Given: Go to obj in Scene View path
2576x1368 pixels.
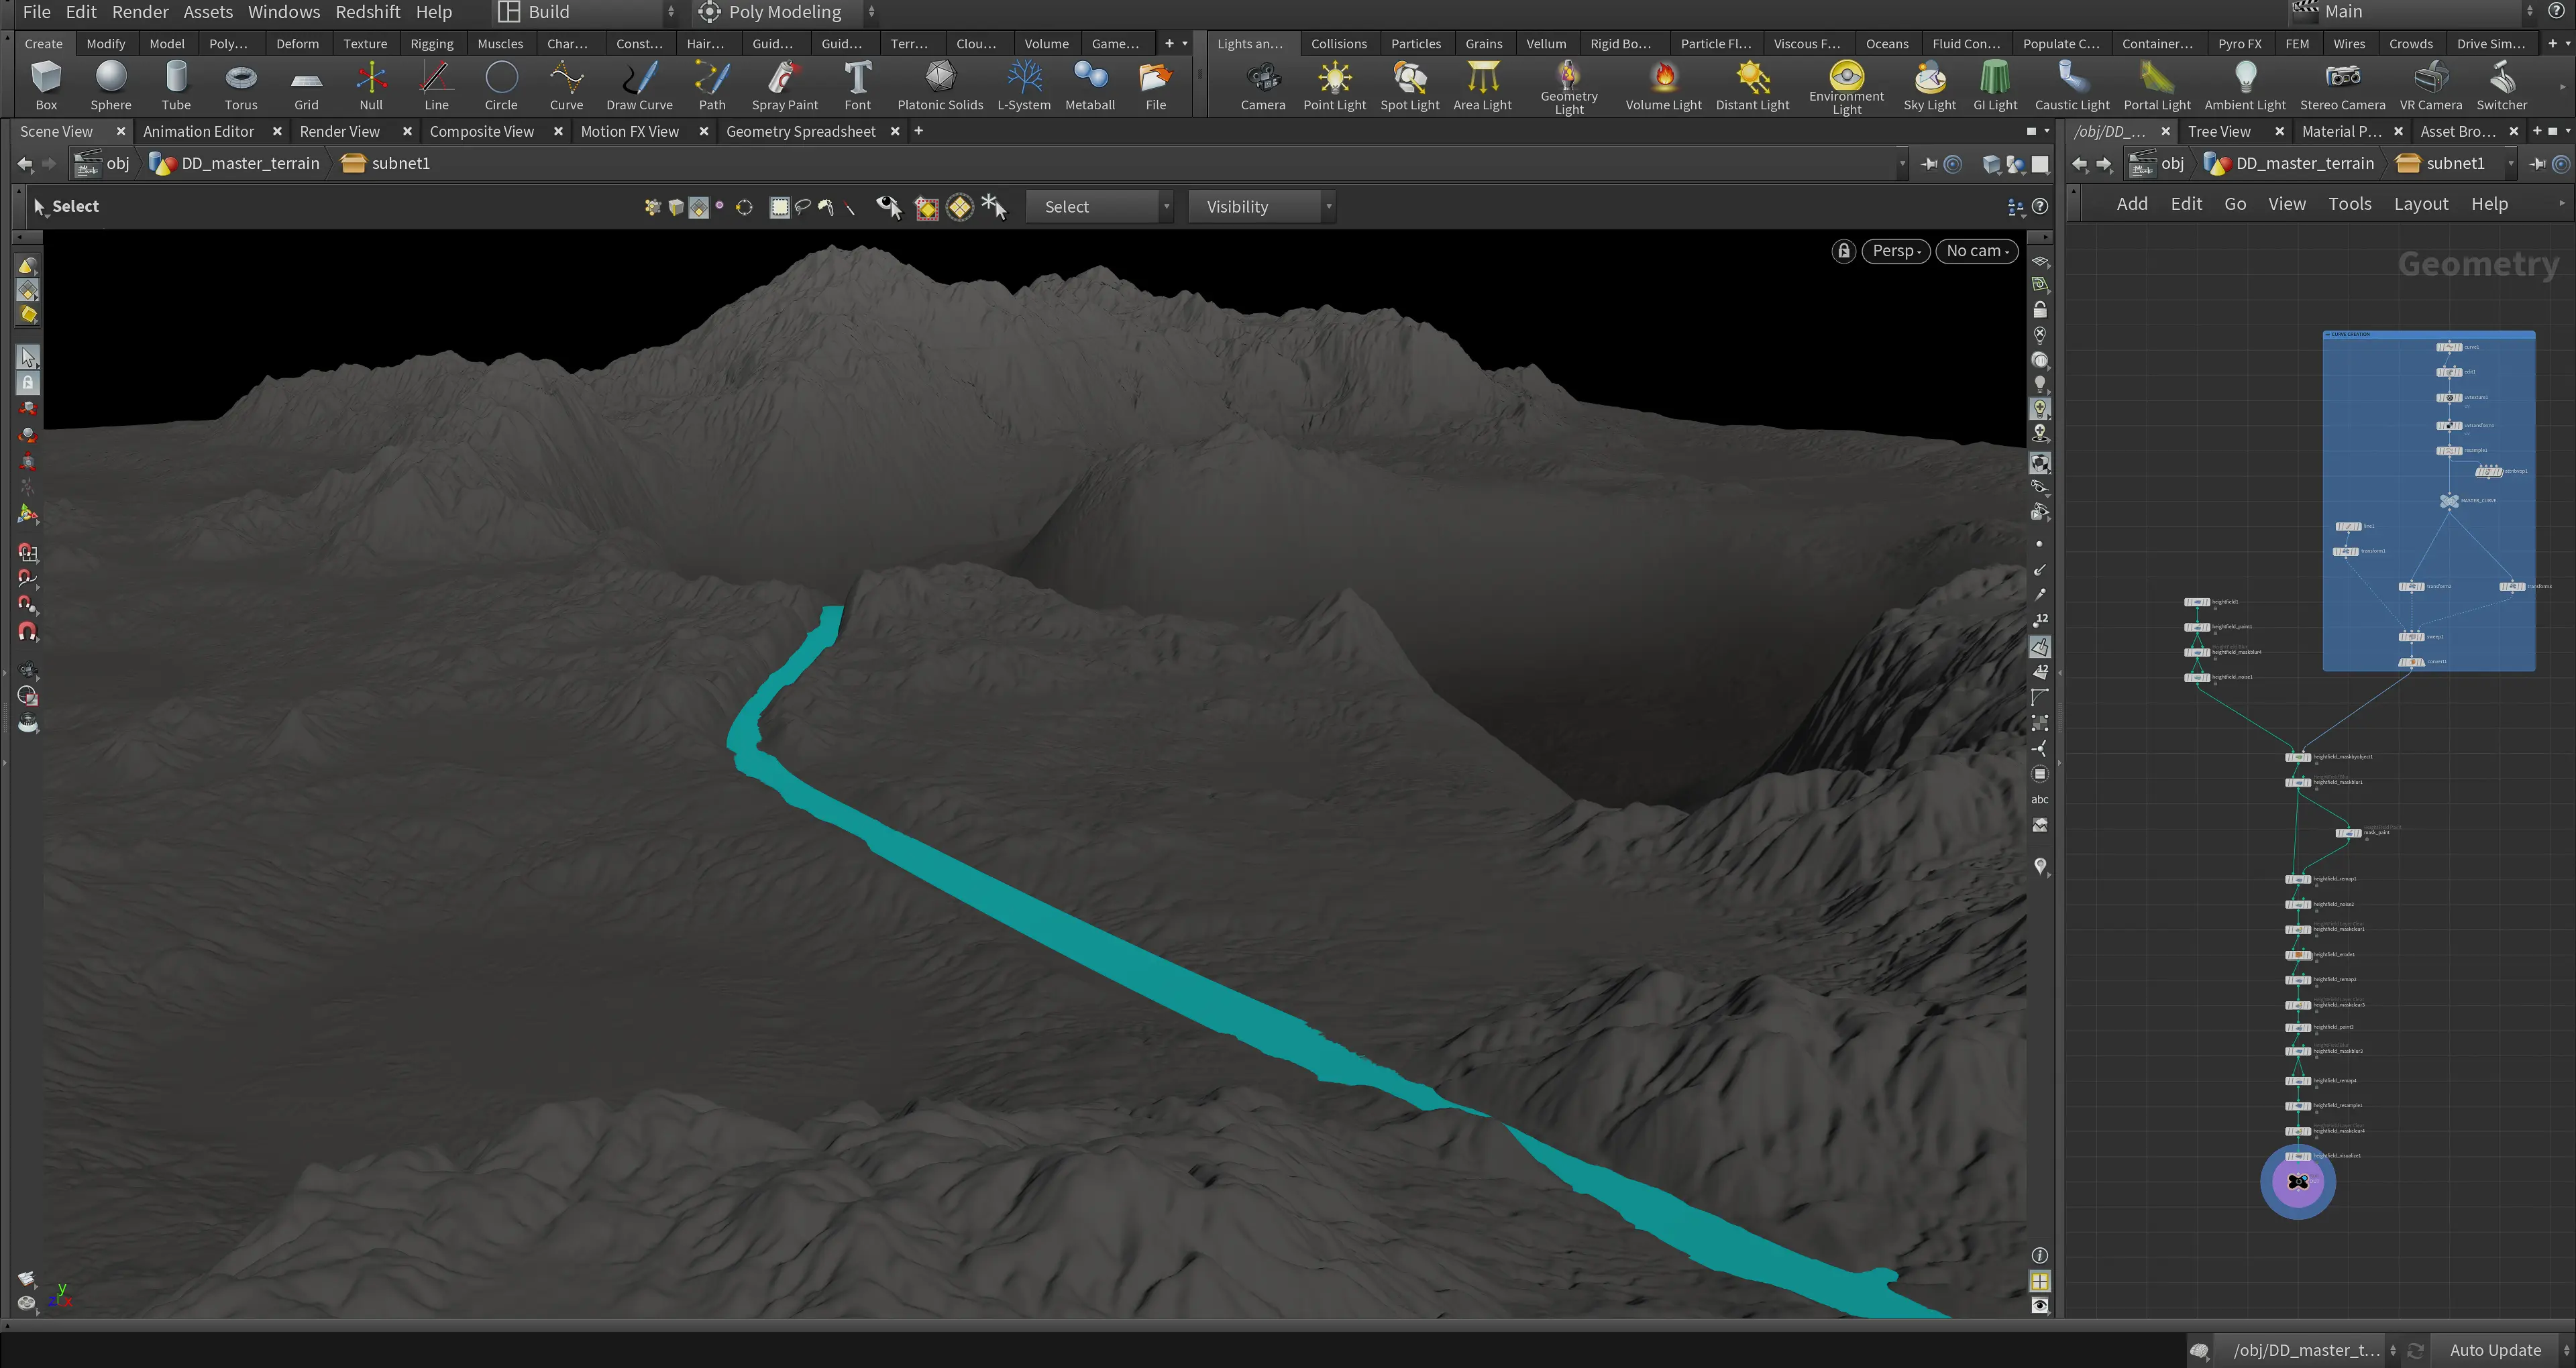Looking at the screenshot, I should pos(103,163).
